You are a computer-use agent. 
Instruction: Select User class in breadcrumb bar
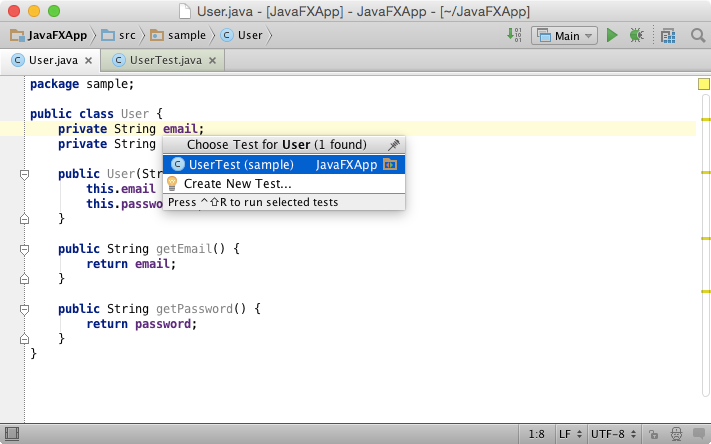[x=242, y=35]
